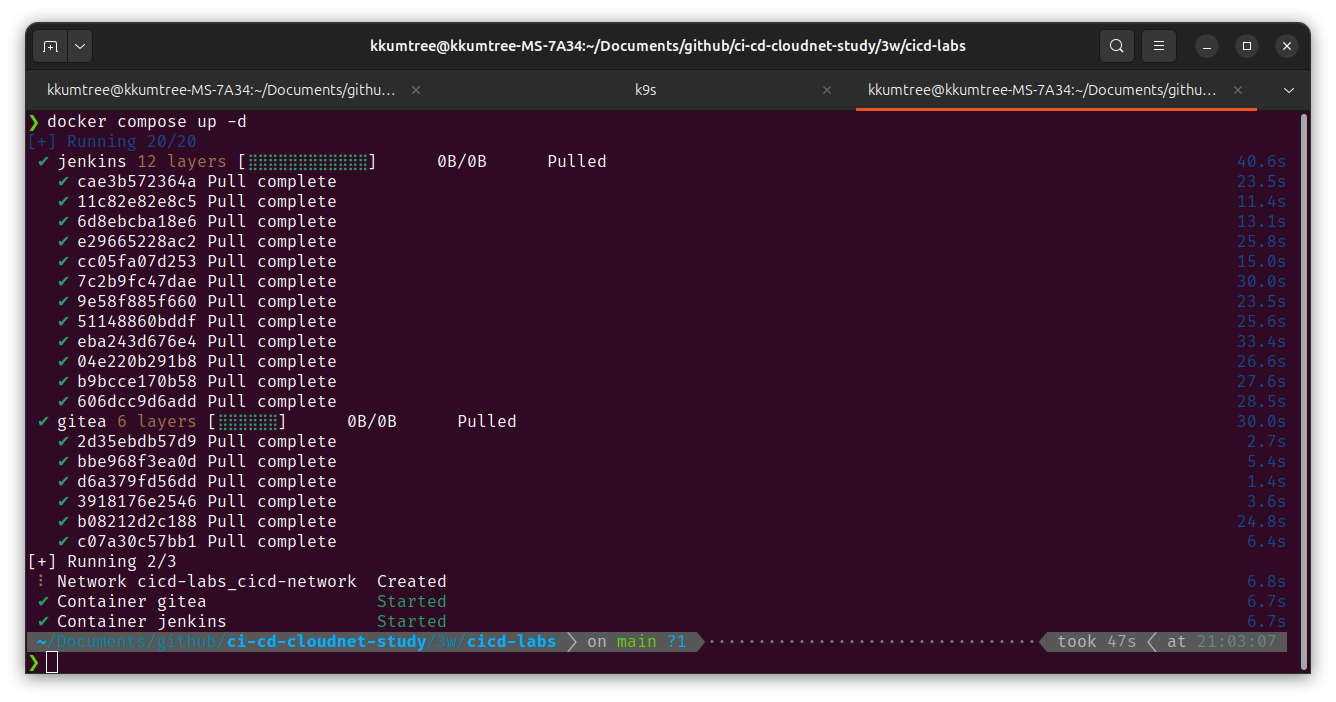Click layer '2d35ebdb57d9 Pull complete'
This screenshot has width=1336, height=702.
click(197, 442)
